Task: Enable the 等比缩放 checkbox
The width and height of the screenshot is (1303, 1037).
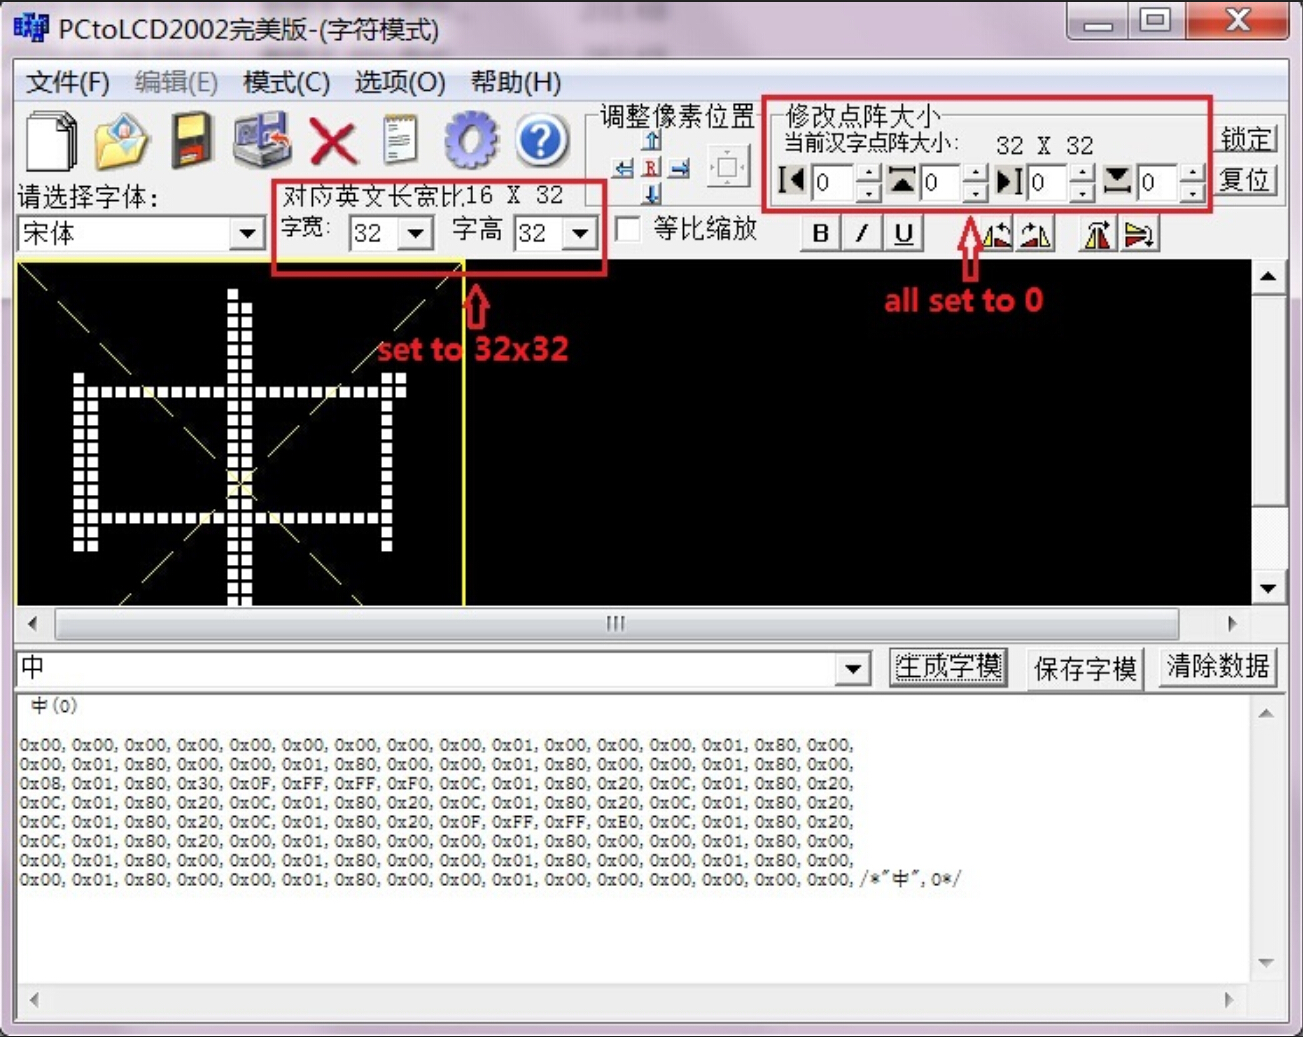Action: tap(628, 230)
